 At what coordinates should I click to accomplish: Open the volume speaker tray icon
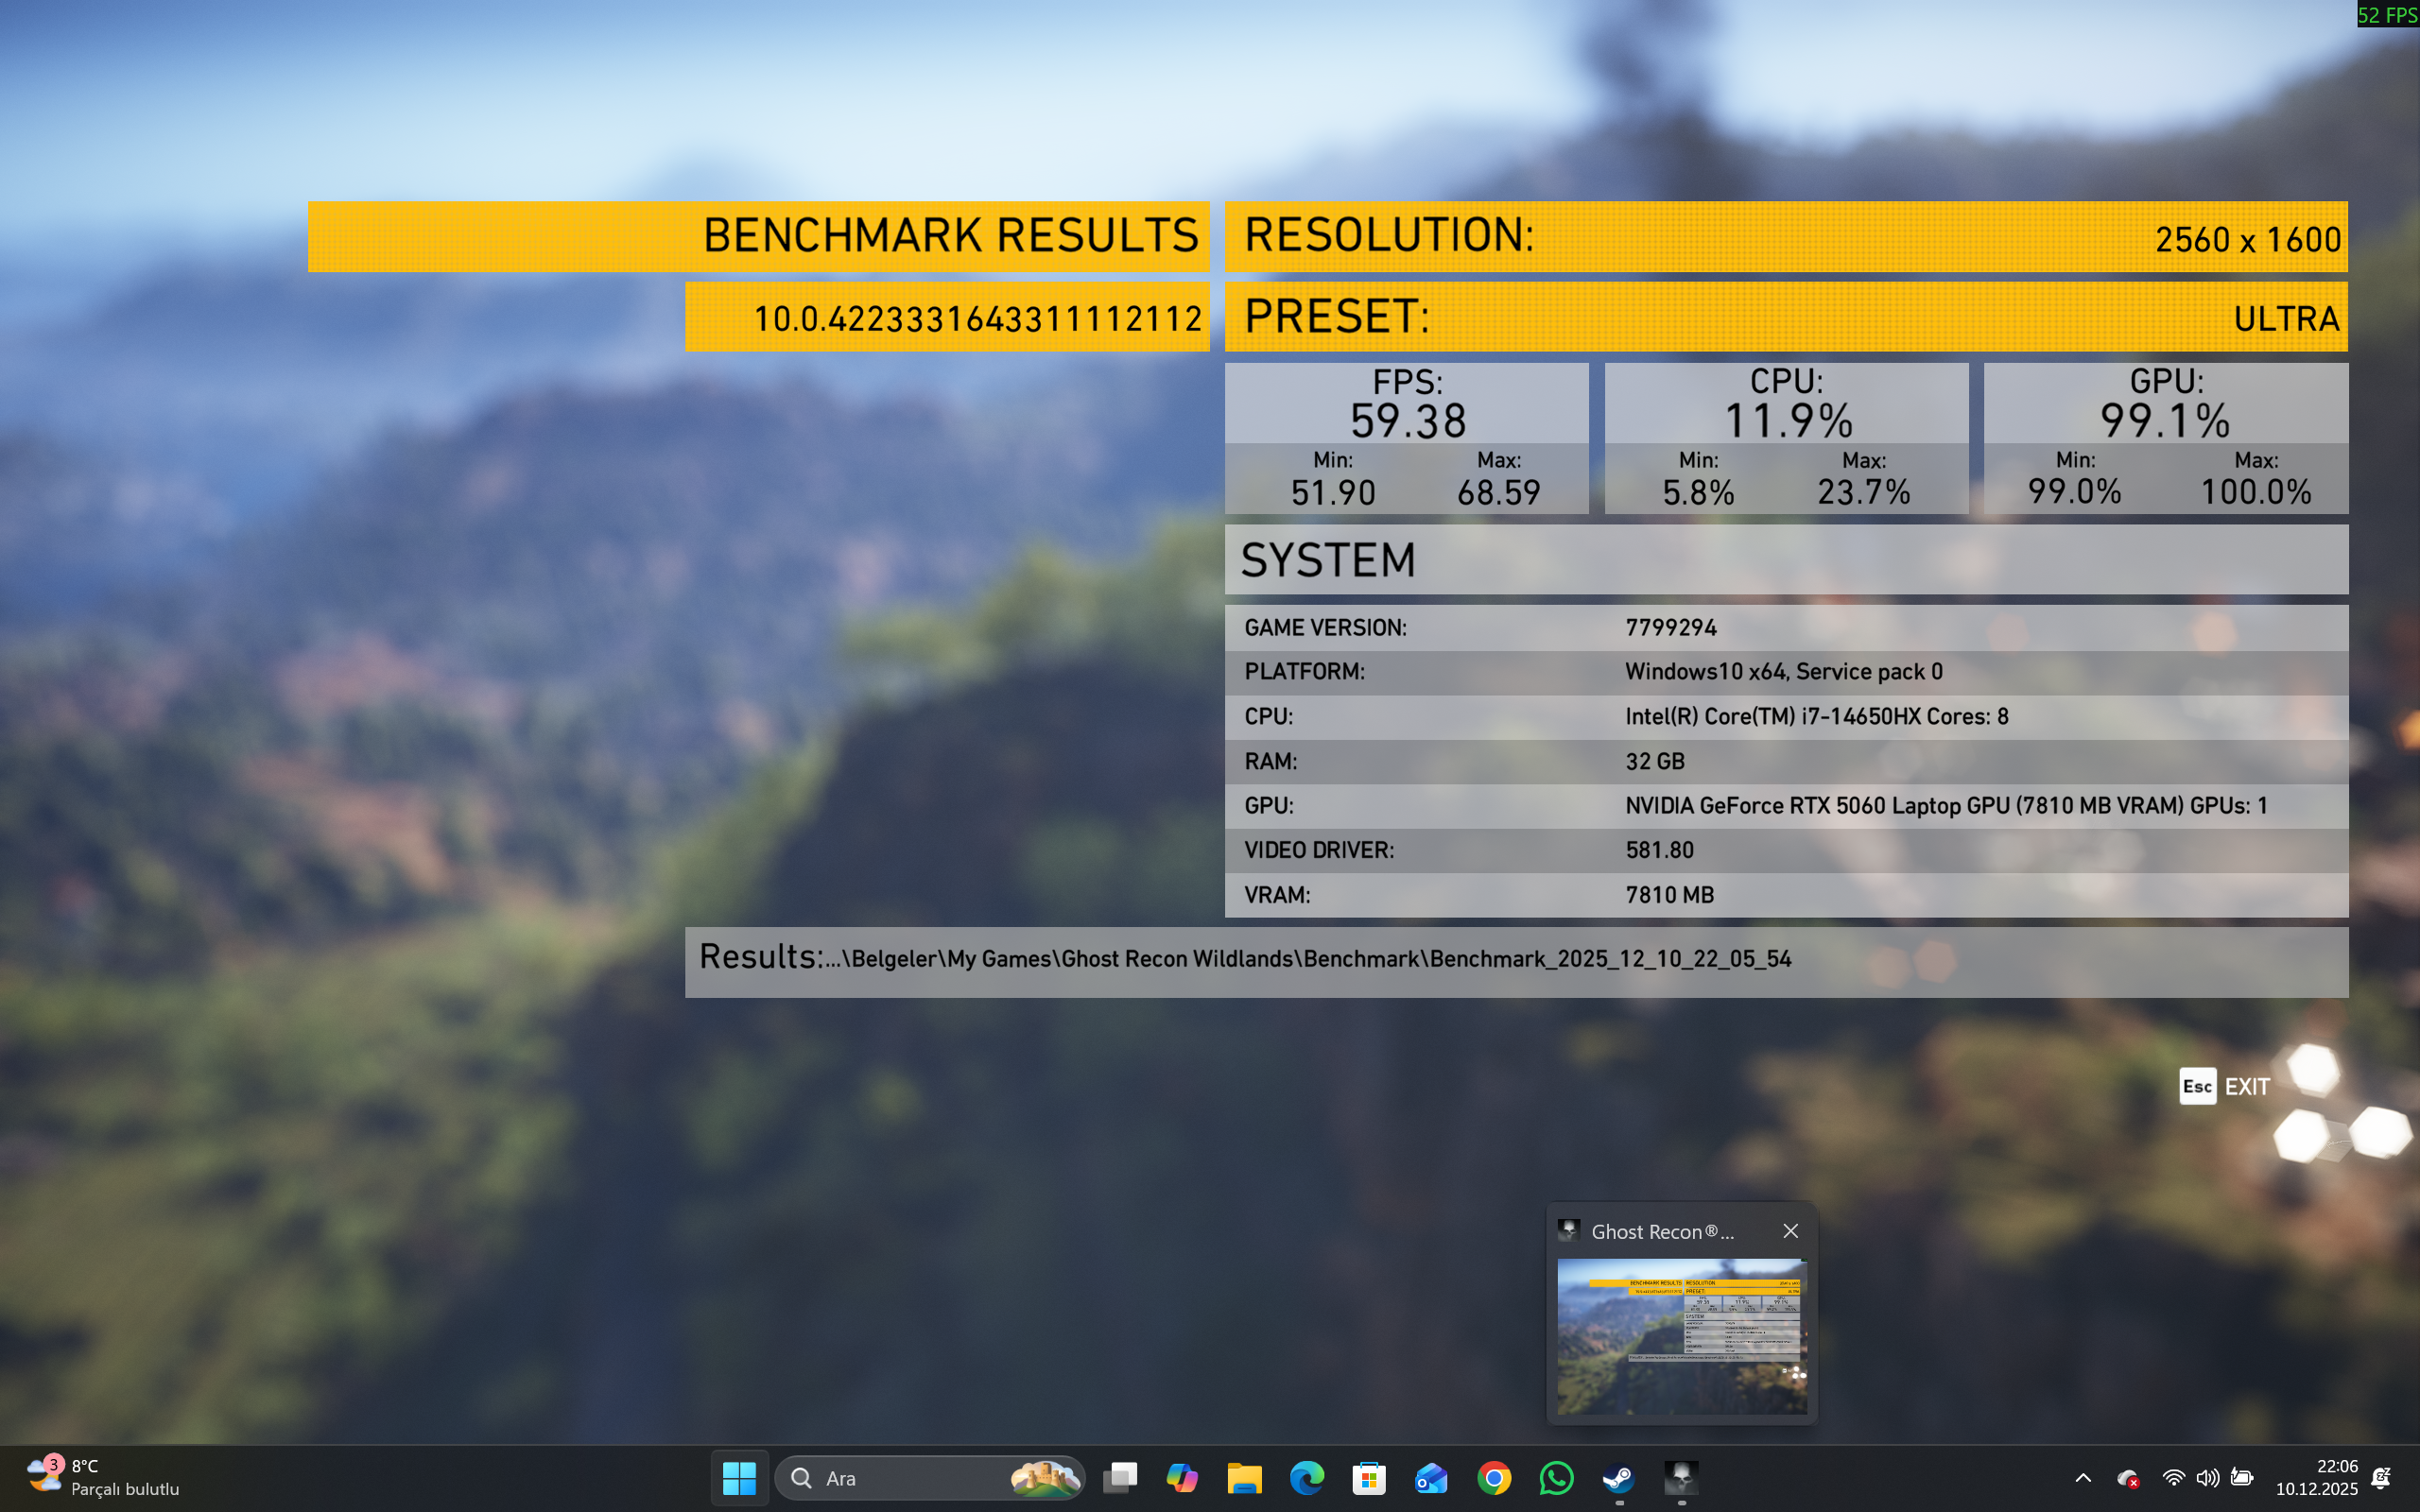point(2207,1477)
